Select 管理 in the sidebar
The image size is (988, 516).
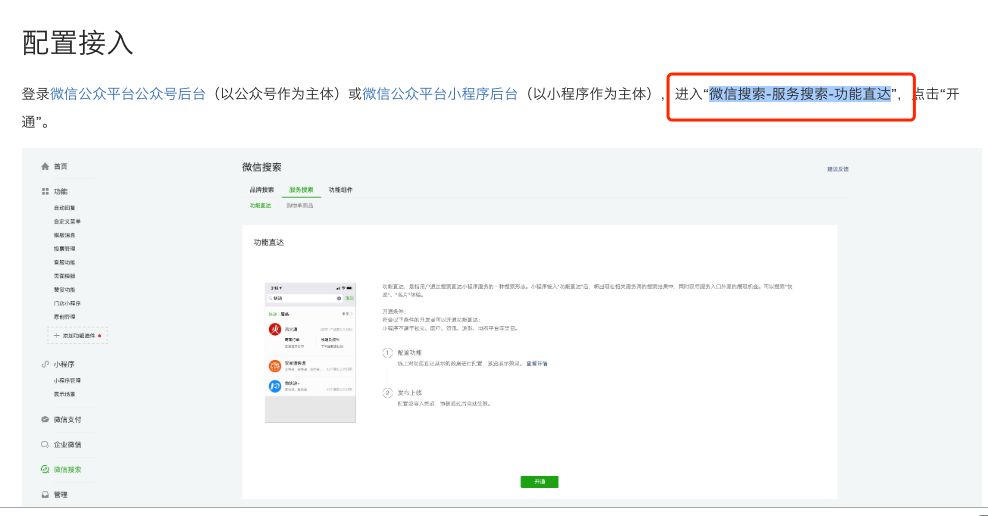(x=60, y=495)
